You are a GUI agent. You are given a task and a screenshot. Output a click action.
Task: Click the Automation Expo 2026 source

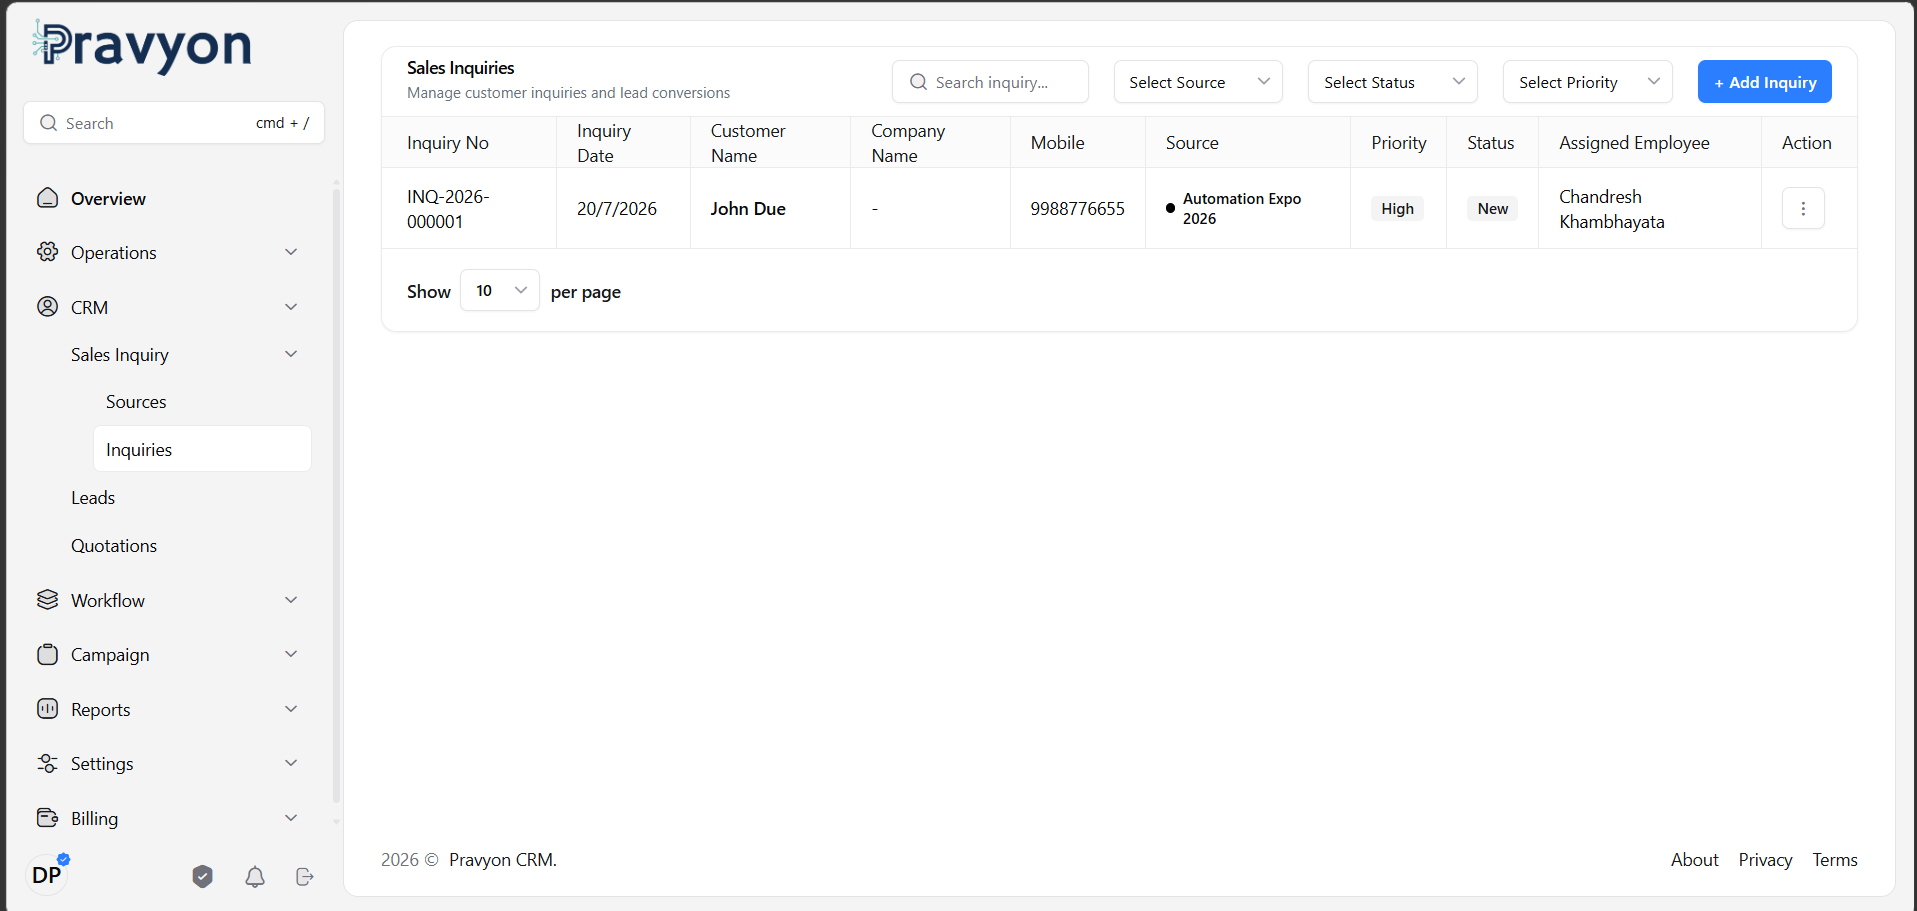1242,209
